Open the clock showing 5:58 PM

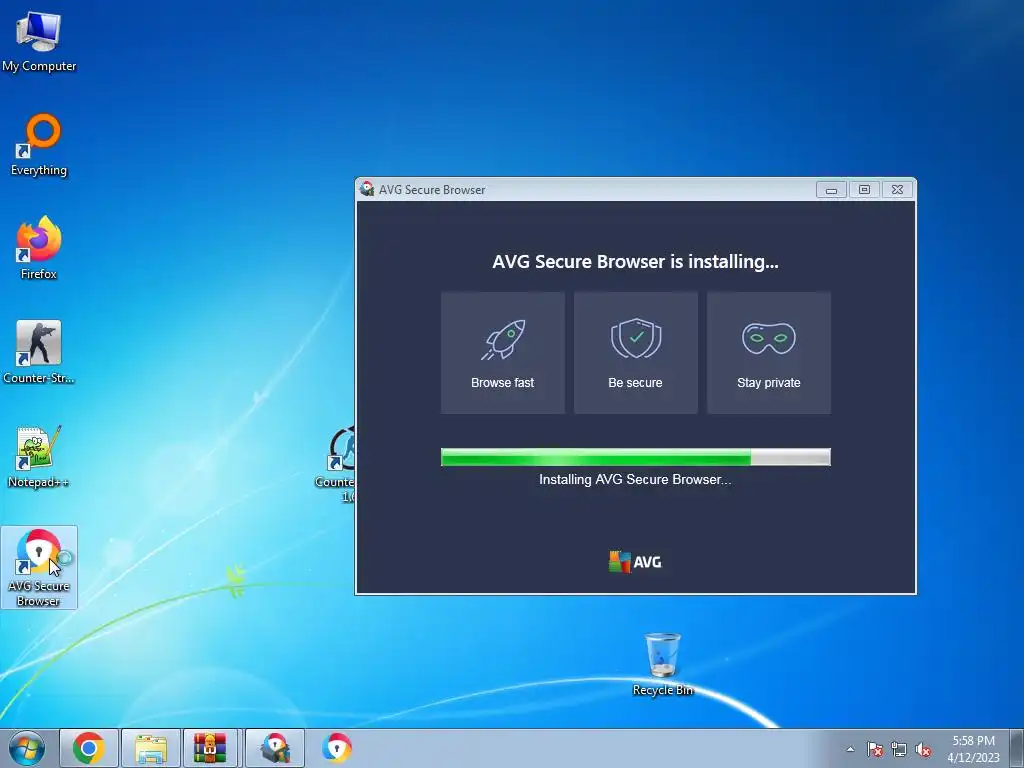point(973,749)
